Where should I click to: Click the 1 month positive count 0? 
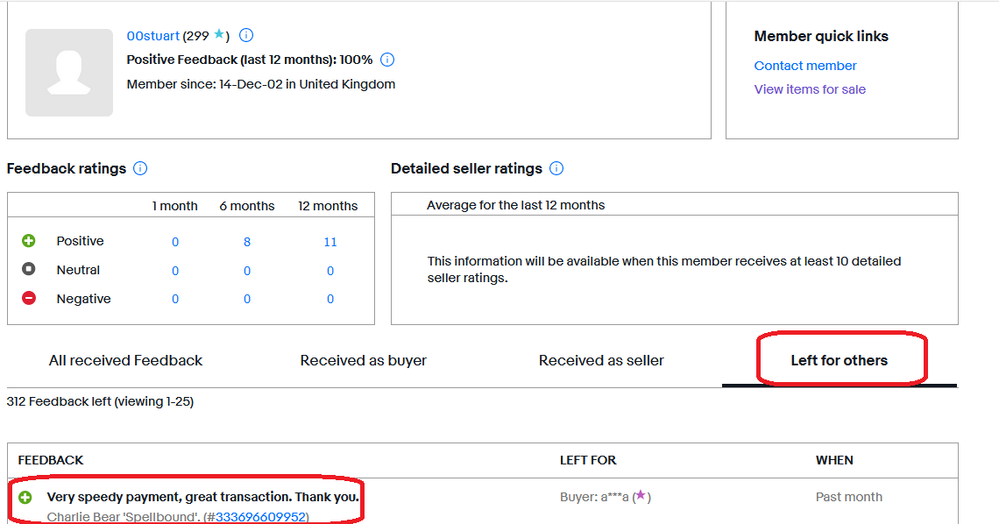pos(175,242)
